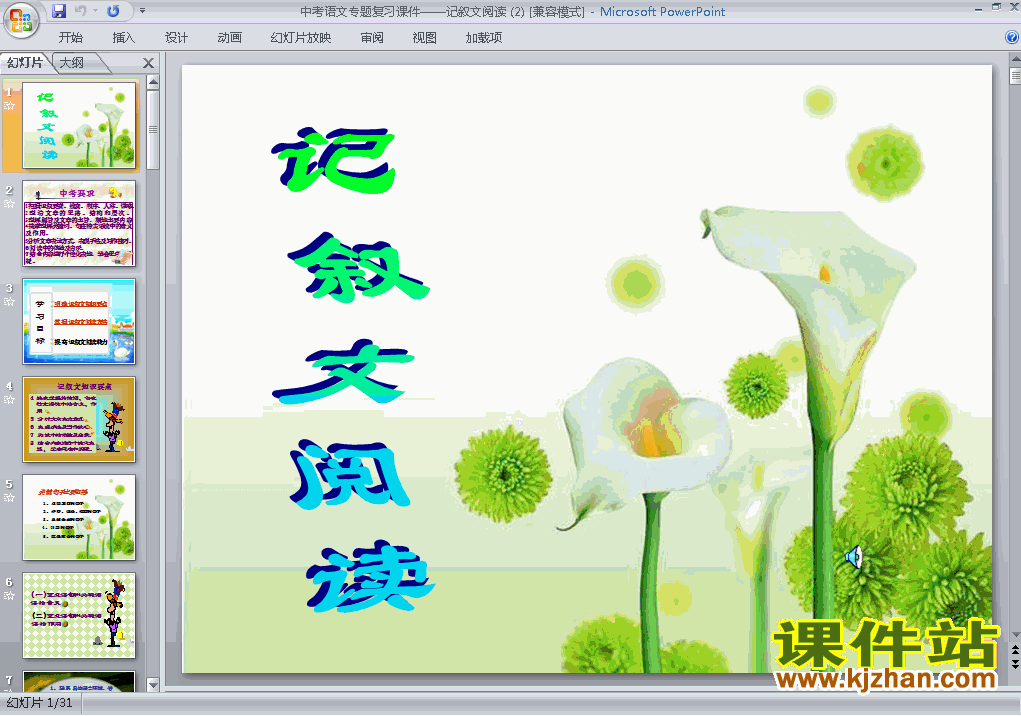
Task: Open the undo history dropdown arrow
Action: click(95, 11)
